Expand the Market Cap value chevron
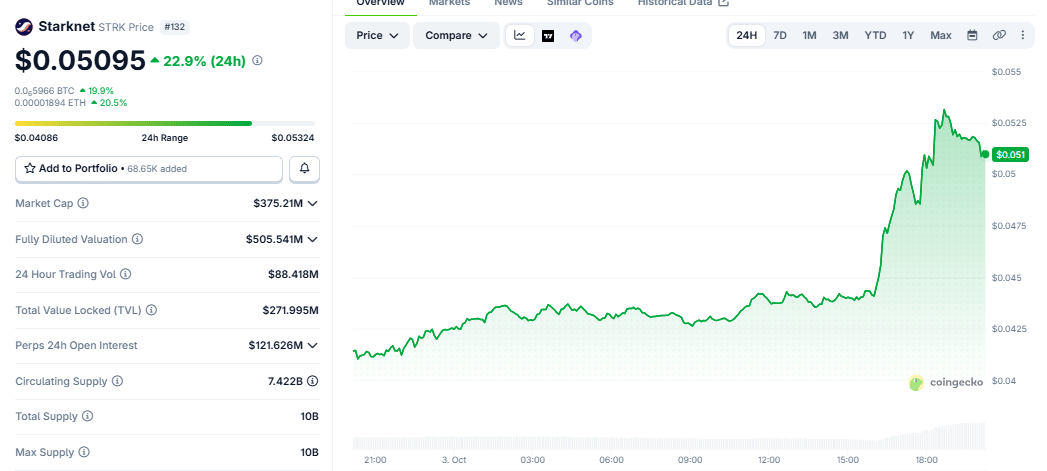This screenshot has width=1047, height=471. pyautogui.click(x=312, y=203)
